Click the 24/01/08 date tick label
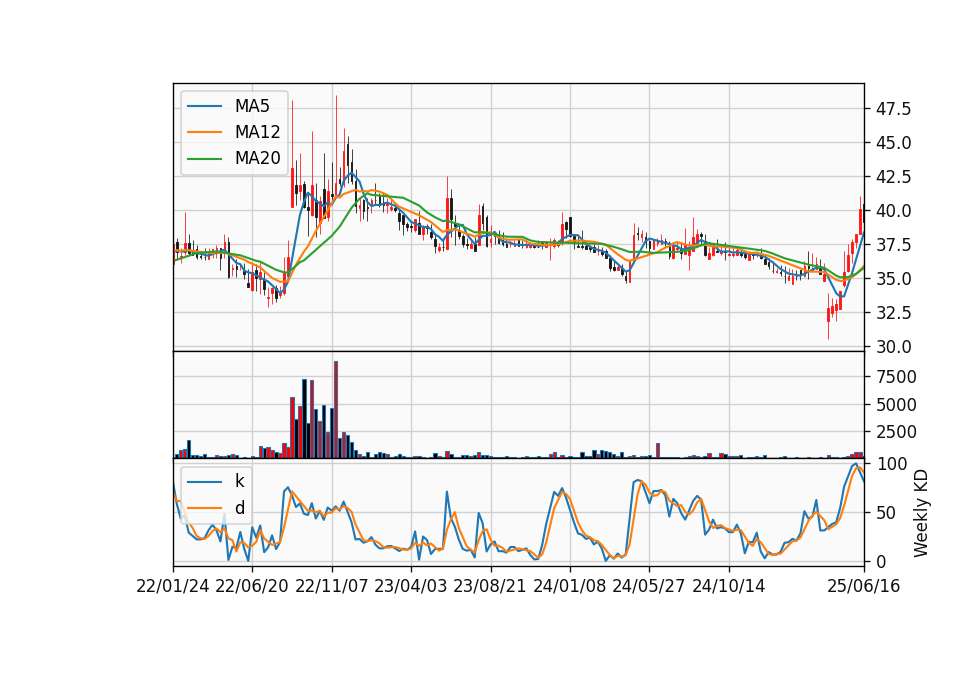960x690 pixels. coord(569,586)
